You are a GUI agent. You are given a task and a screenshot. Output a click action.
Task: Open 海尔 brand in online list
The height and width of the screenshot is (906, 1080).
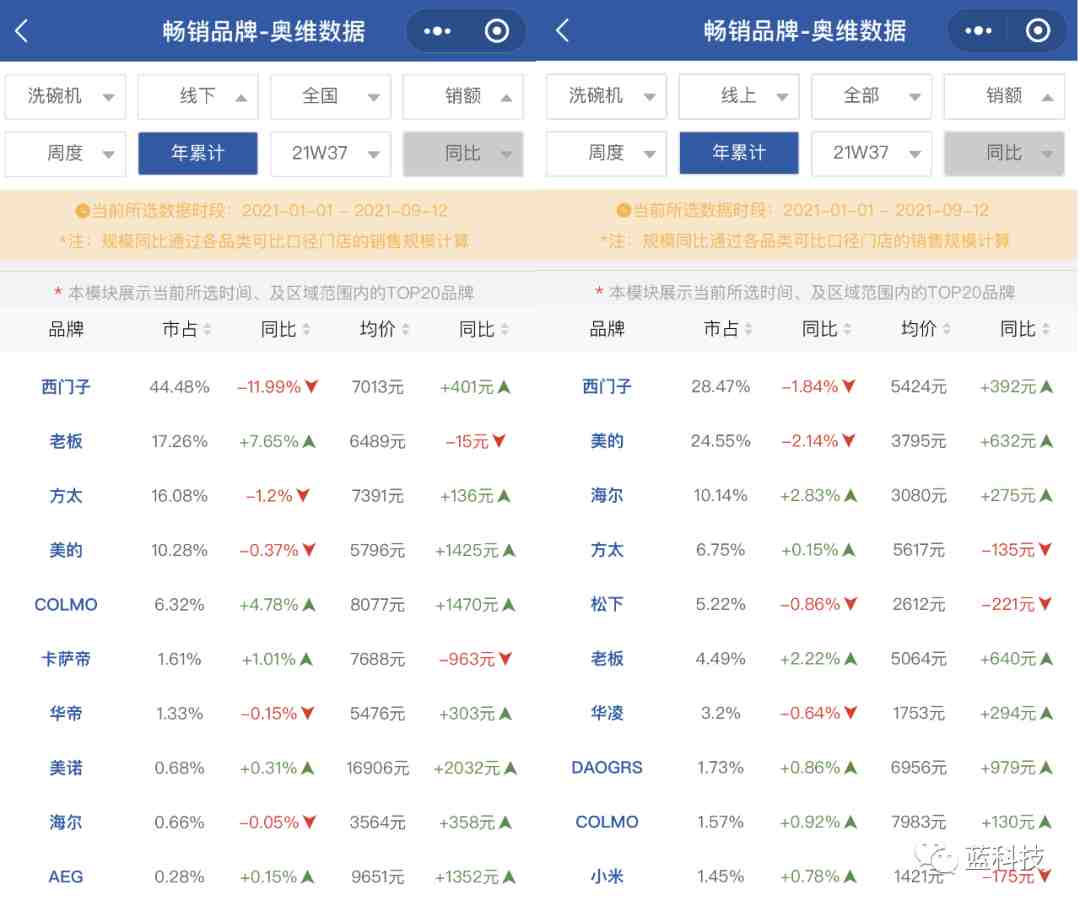point(607,496)
